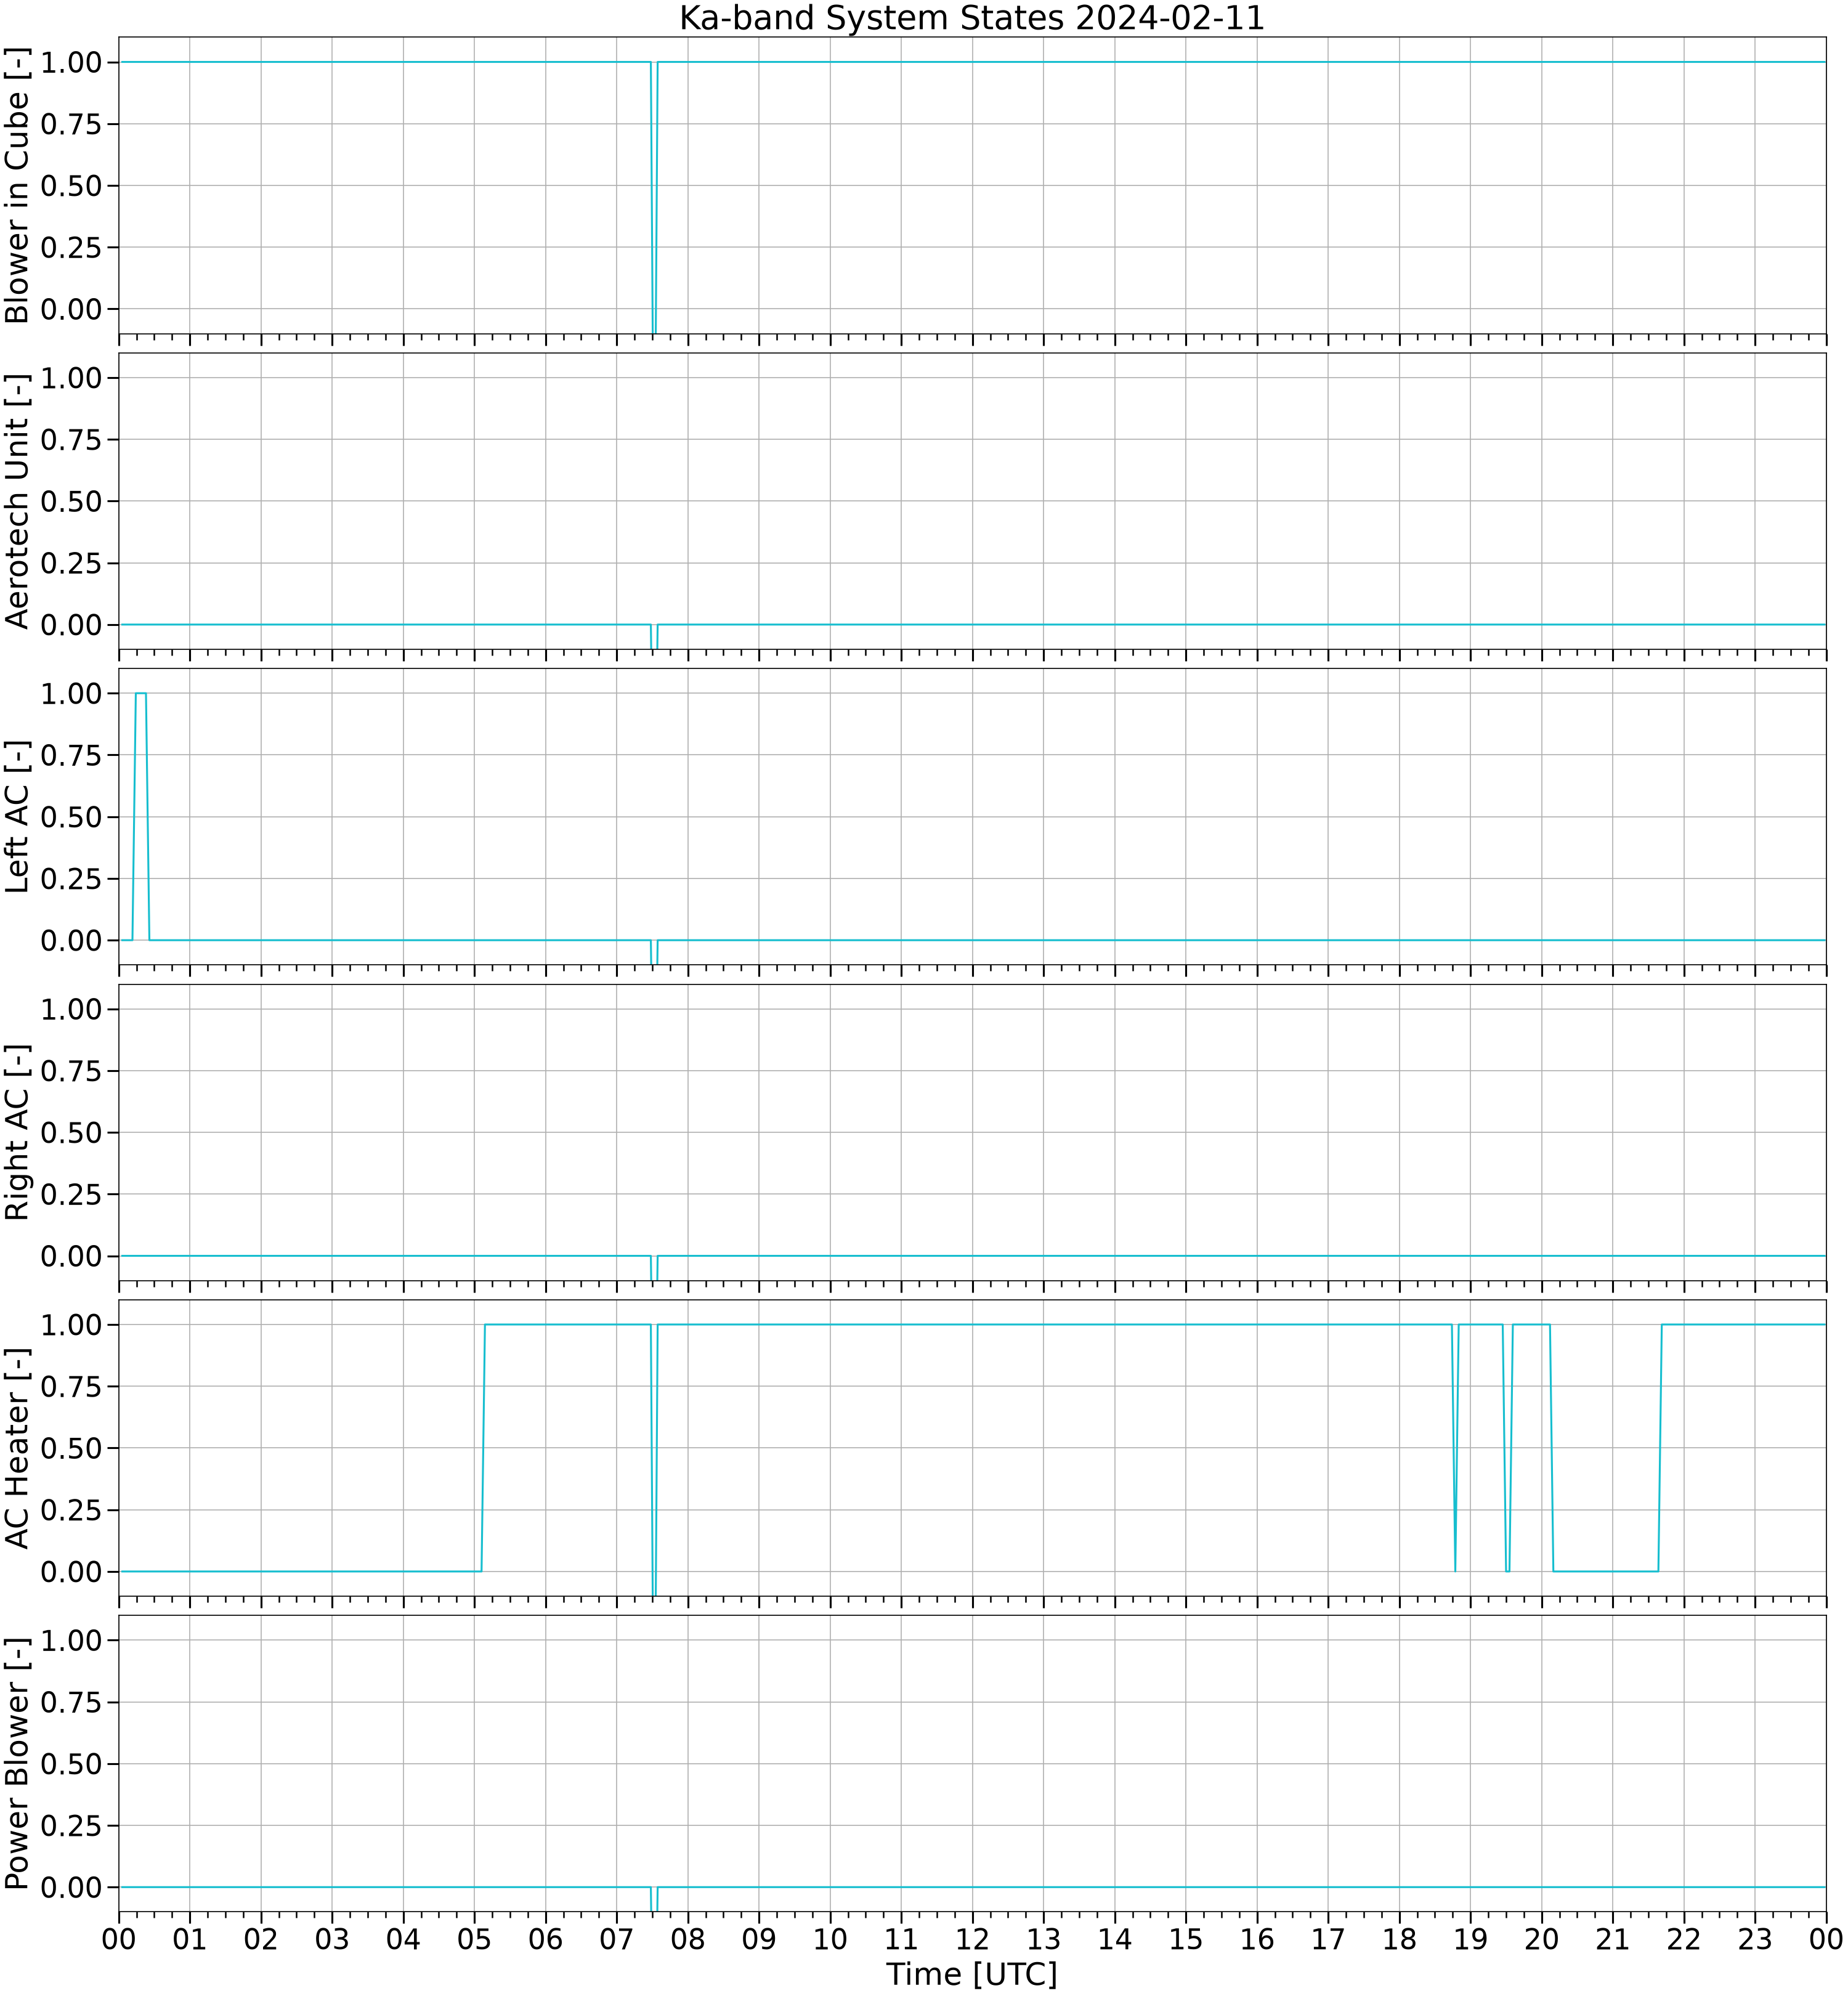Click the 20 hour tick label
Viewport: 1848px width, 1996px height.
(x=1541, y=1939)
